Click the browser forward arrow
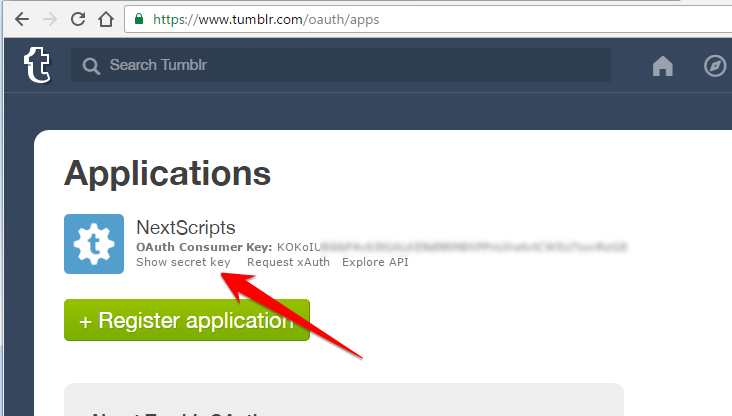 (x=49, y=19)
